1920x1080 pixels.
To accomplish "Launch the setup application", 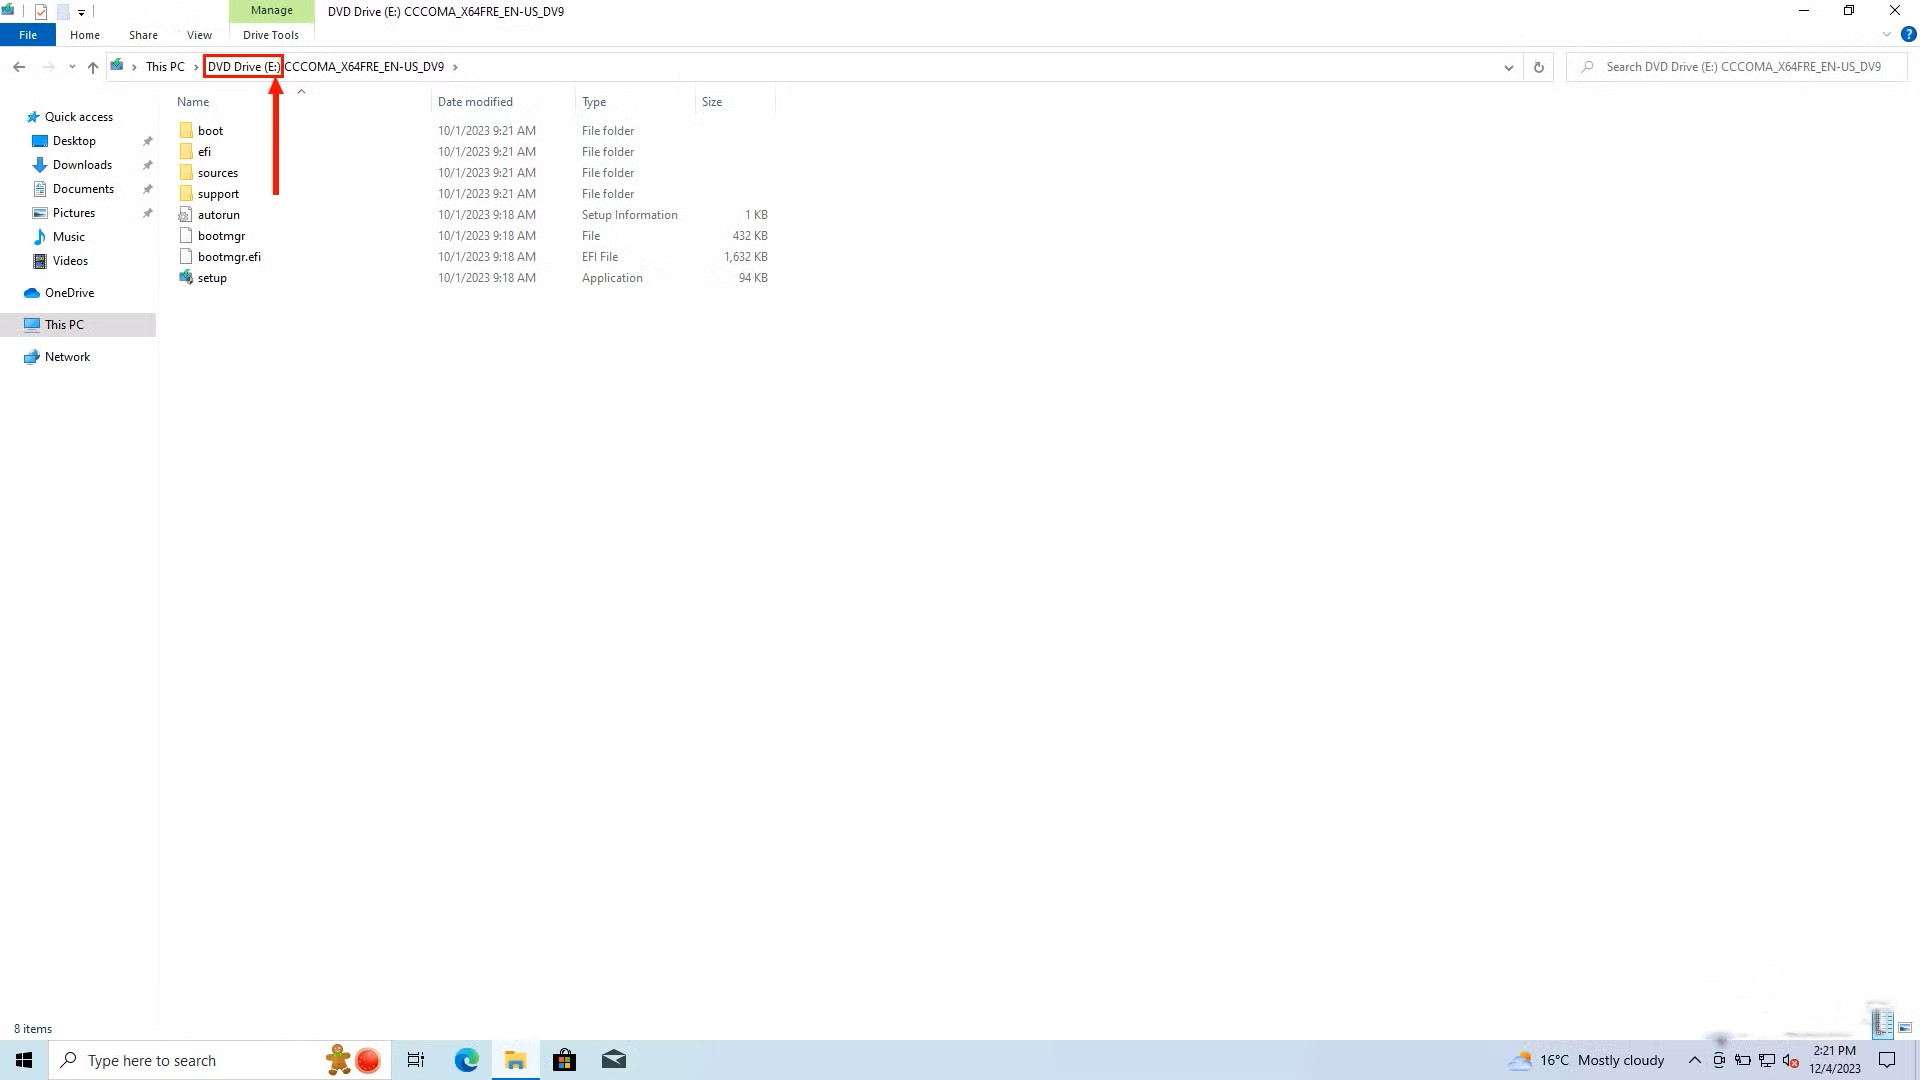I will click(x=211, y=277).
